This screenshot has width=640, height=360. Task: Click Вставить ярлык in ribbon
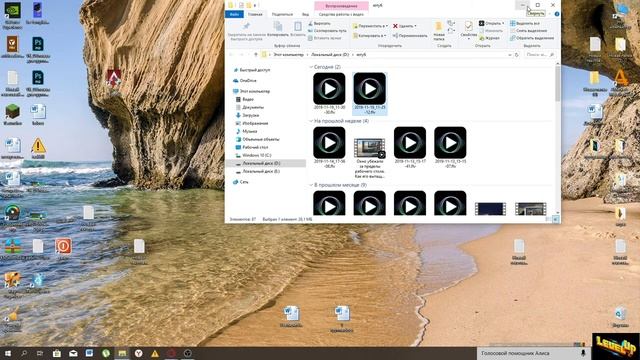[x=324, y=38]
